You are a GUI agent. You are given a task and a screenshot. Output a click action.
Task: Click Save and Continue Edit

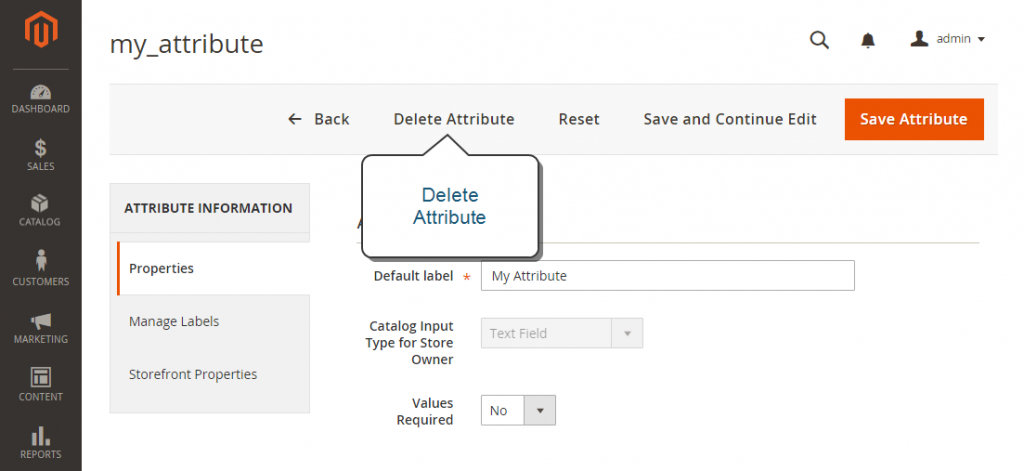click(730, 119)
